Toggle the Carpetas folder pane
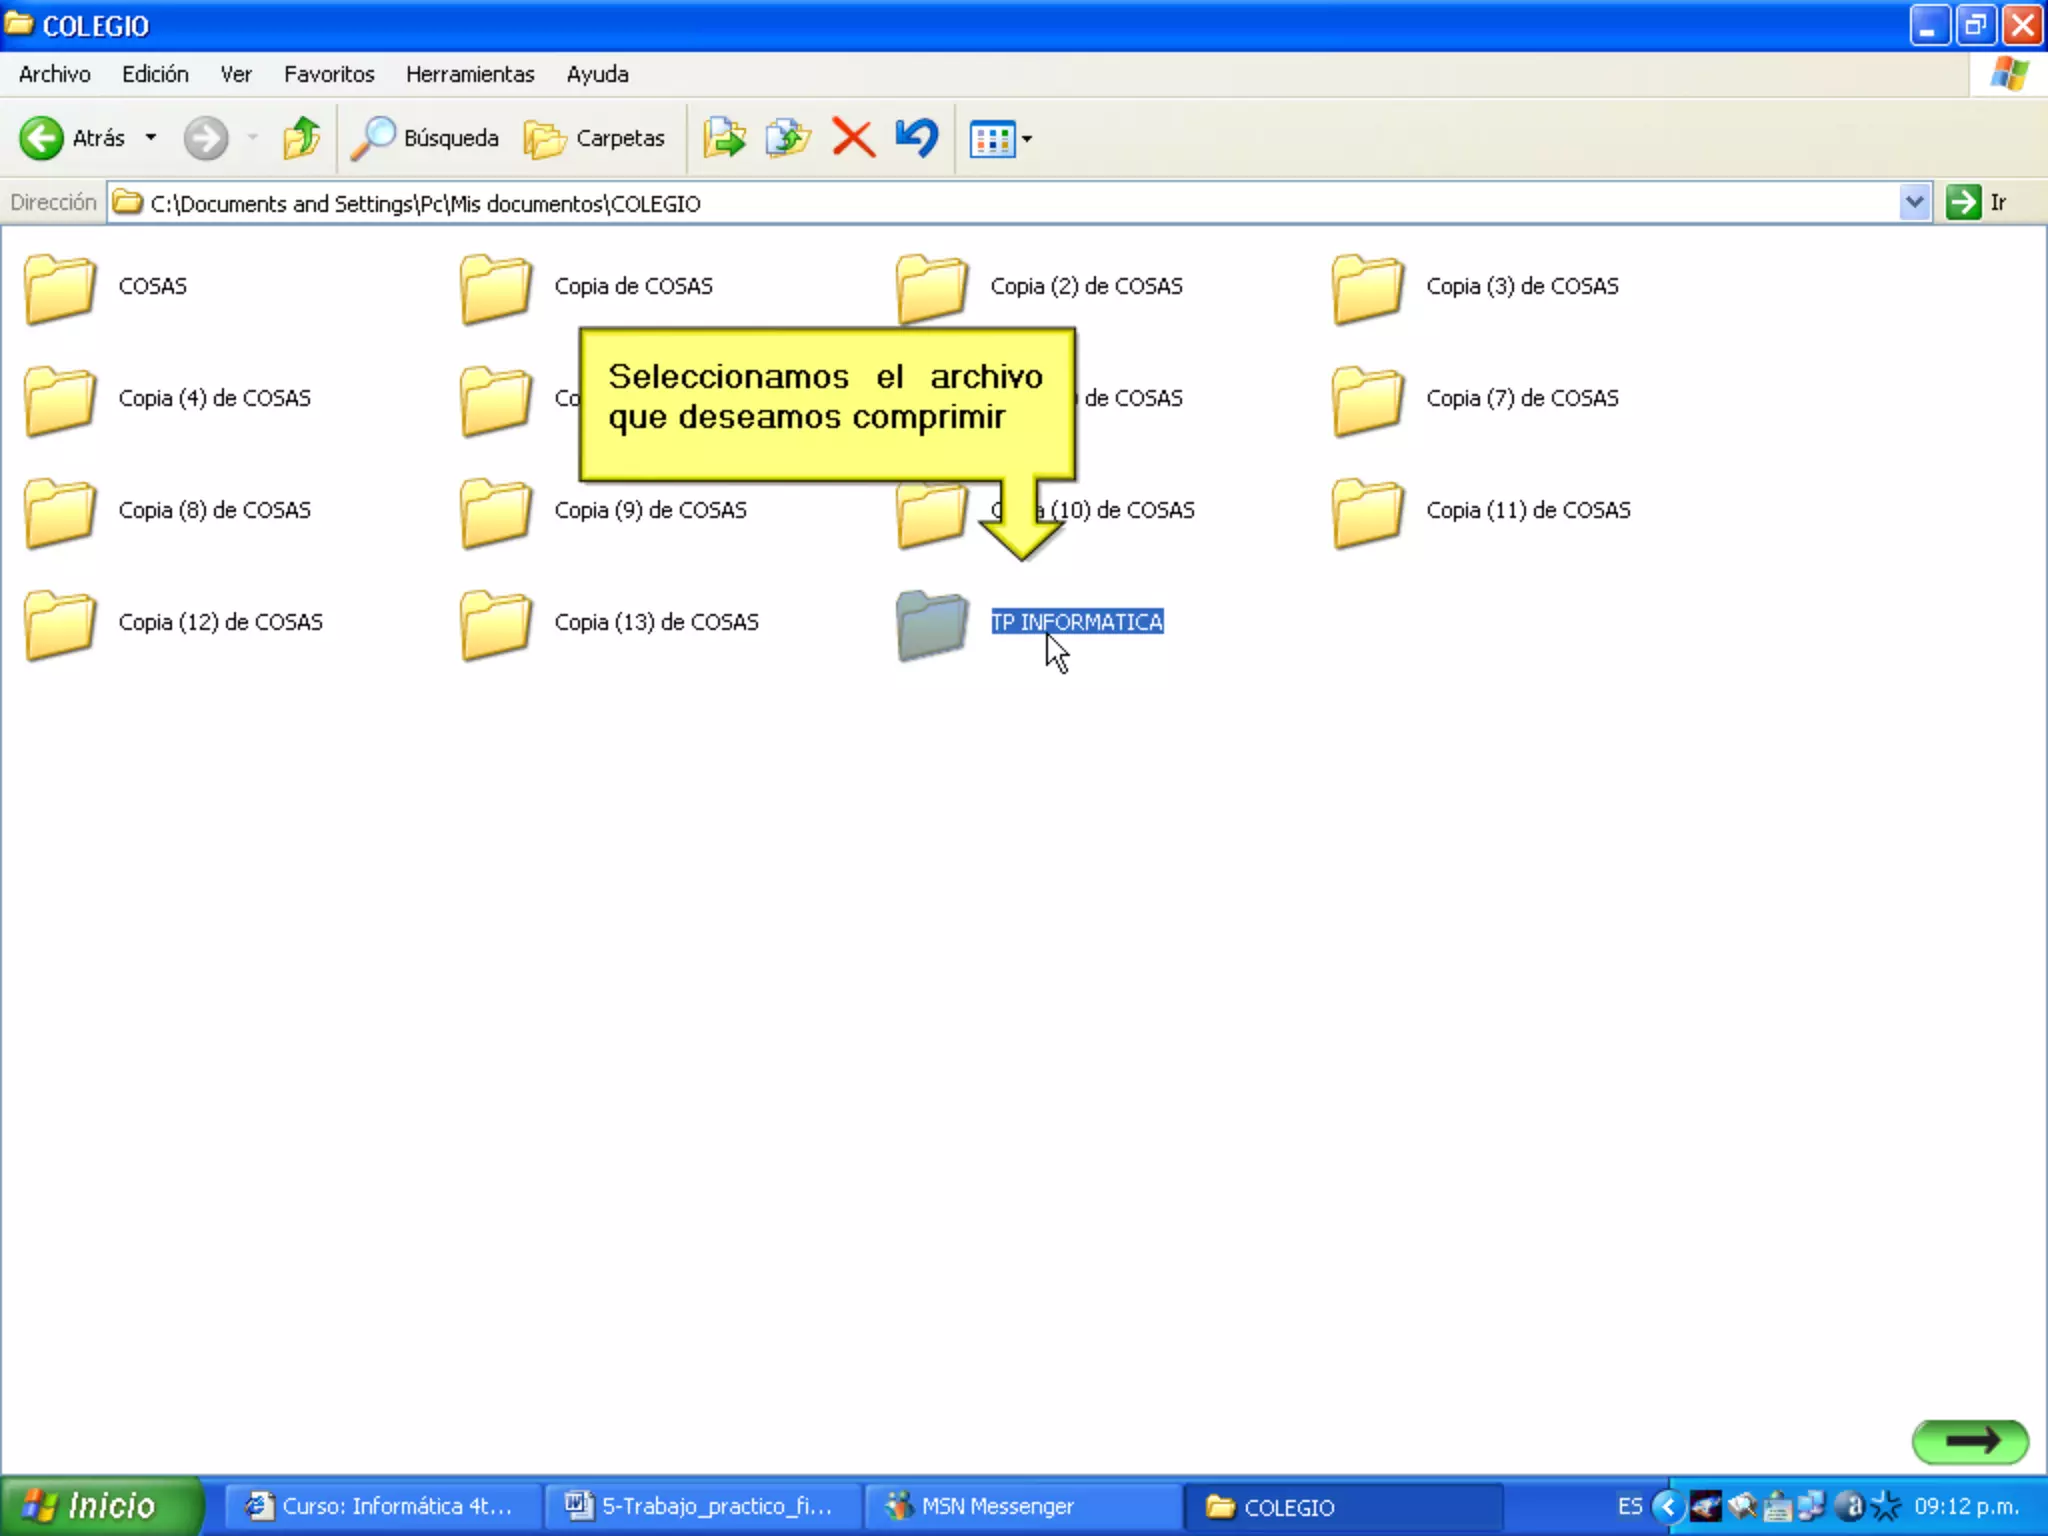 coord(595,138)
